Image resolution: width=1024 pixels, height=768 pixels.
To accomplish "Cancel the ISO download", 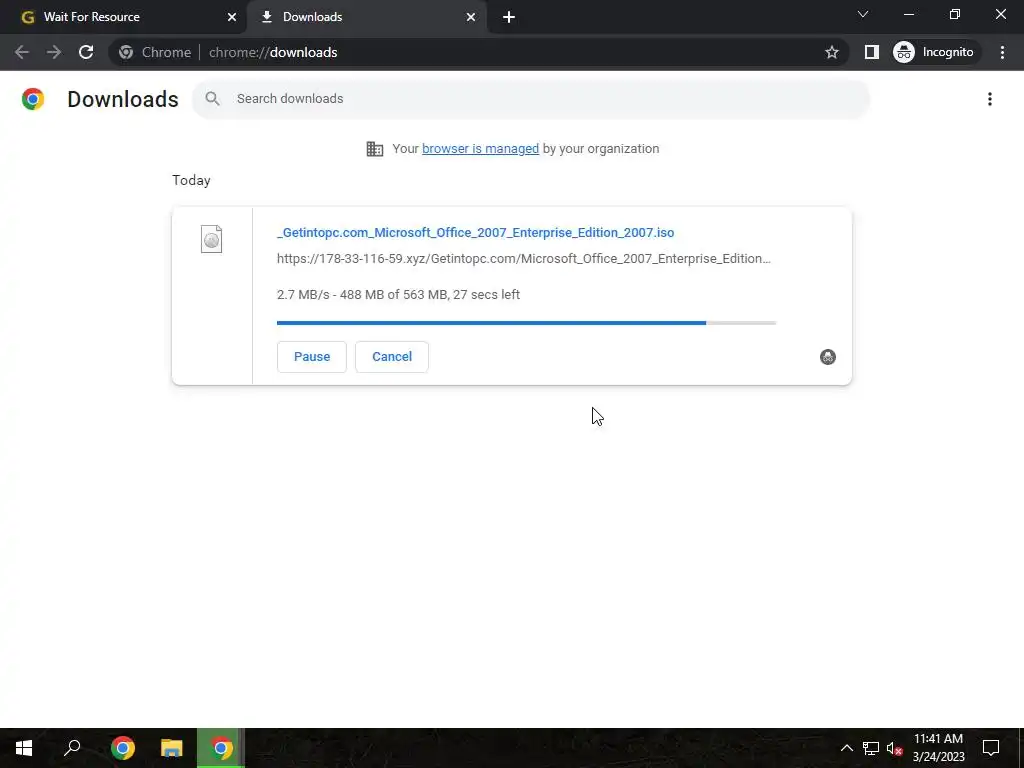I will click(x=392, y=357).
